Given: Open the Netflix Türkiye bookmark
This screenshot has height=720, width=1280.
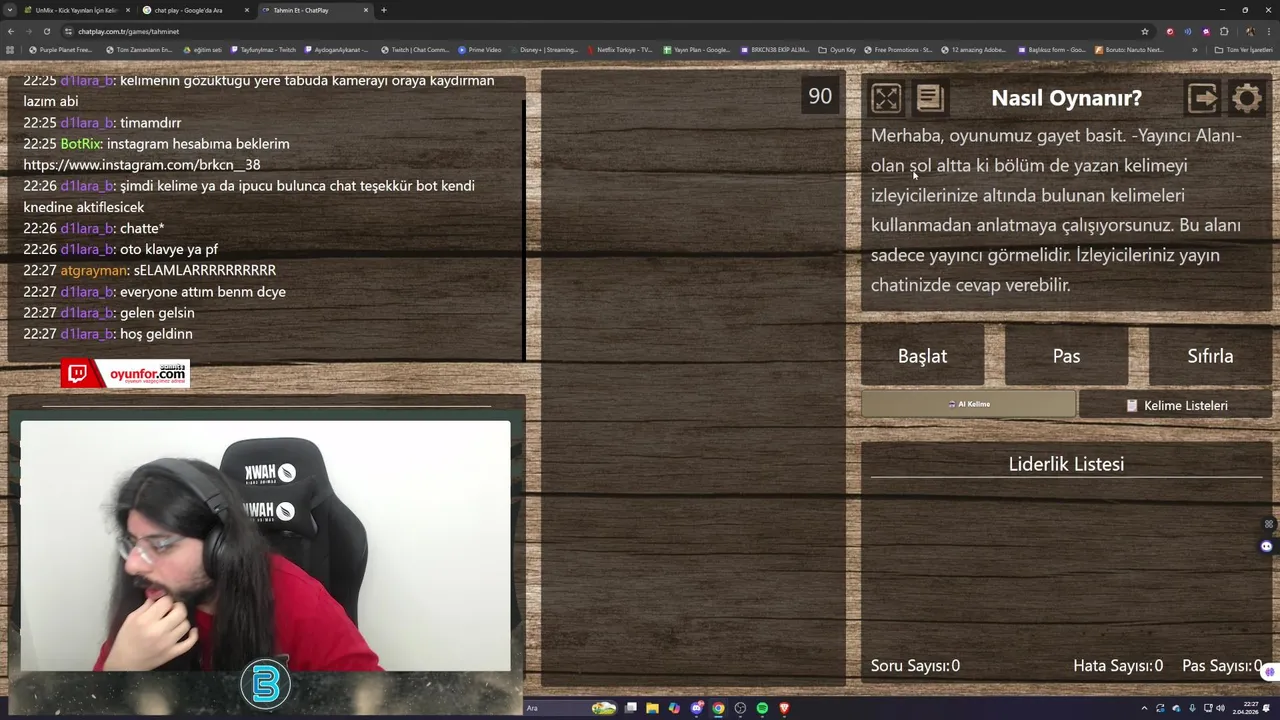Looking at the screenshot, I should 620,49.
